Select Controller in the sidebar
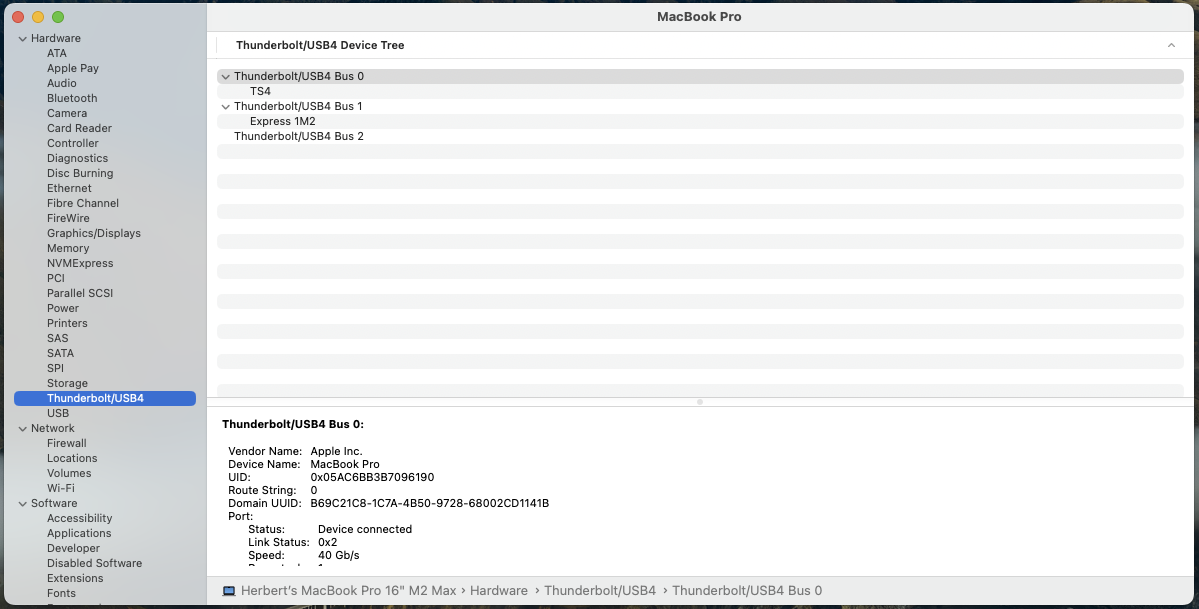This screenshot has width=1199, height=609. tap(73, 143)
